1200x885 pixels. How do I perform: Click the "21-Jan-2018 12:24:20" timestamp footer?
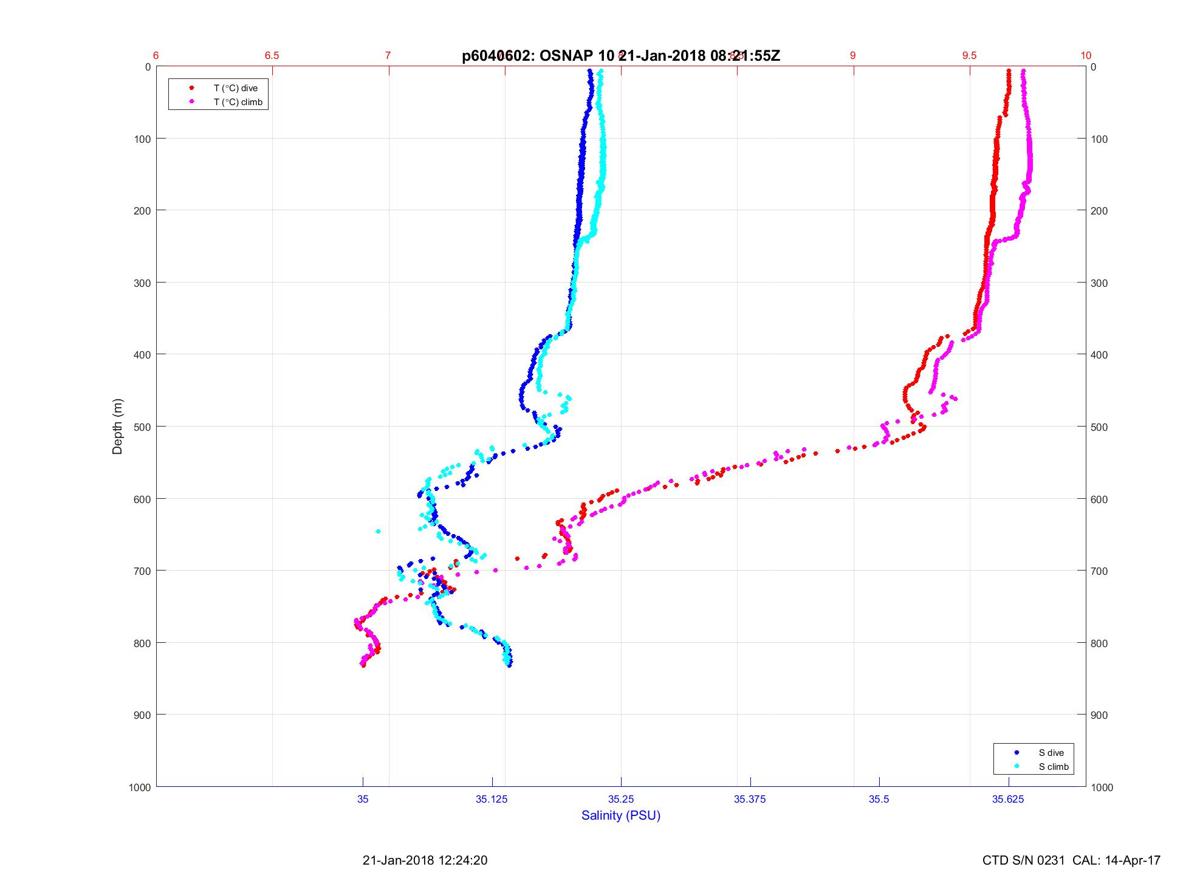click(x=425, y=860)
